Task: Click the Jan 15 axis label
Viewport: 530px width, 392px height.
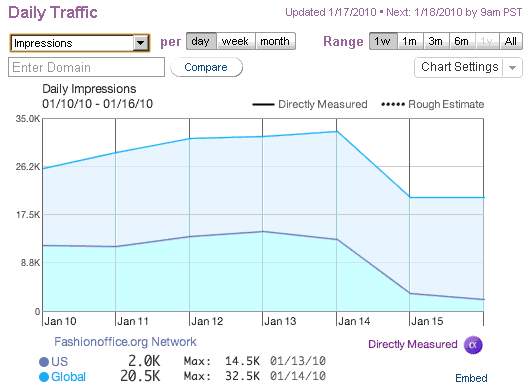Action: tap(427, 321)
